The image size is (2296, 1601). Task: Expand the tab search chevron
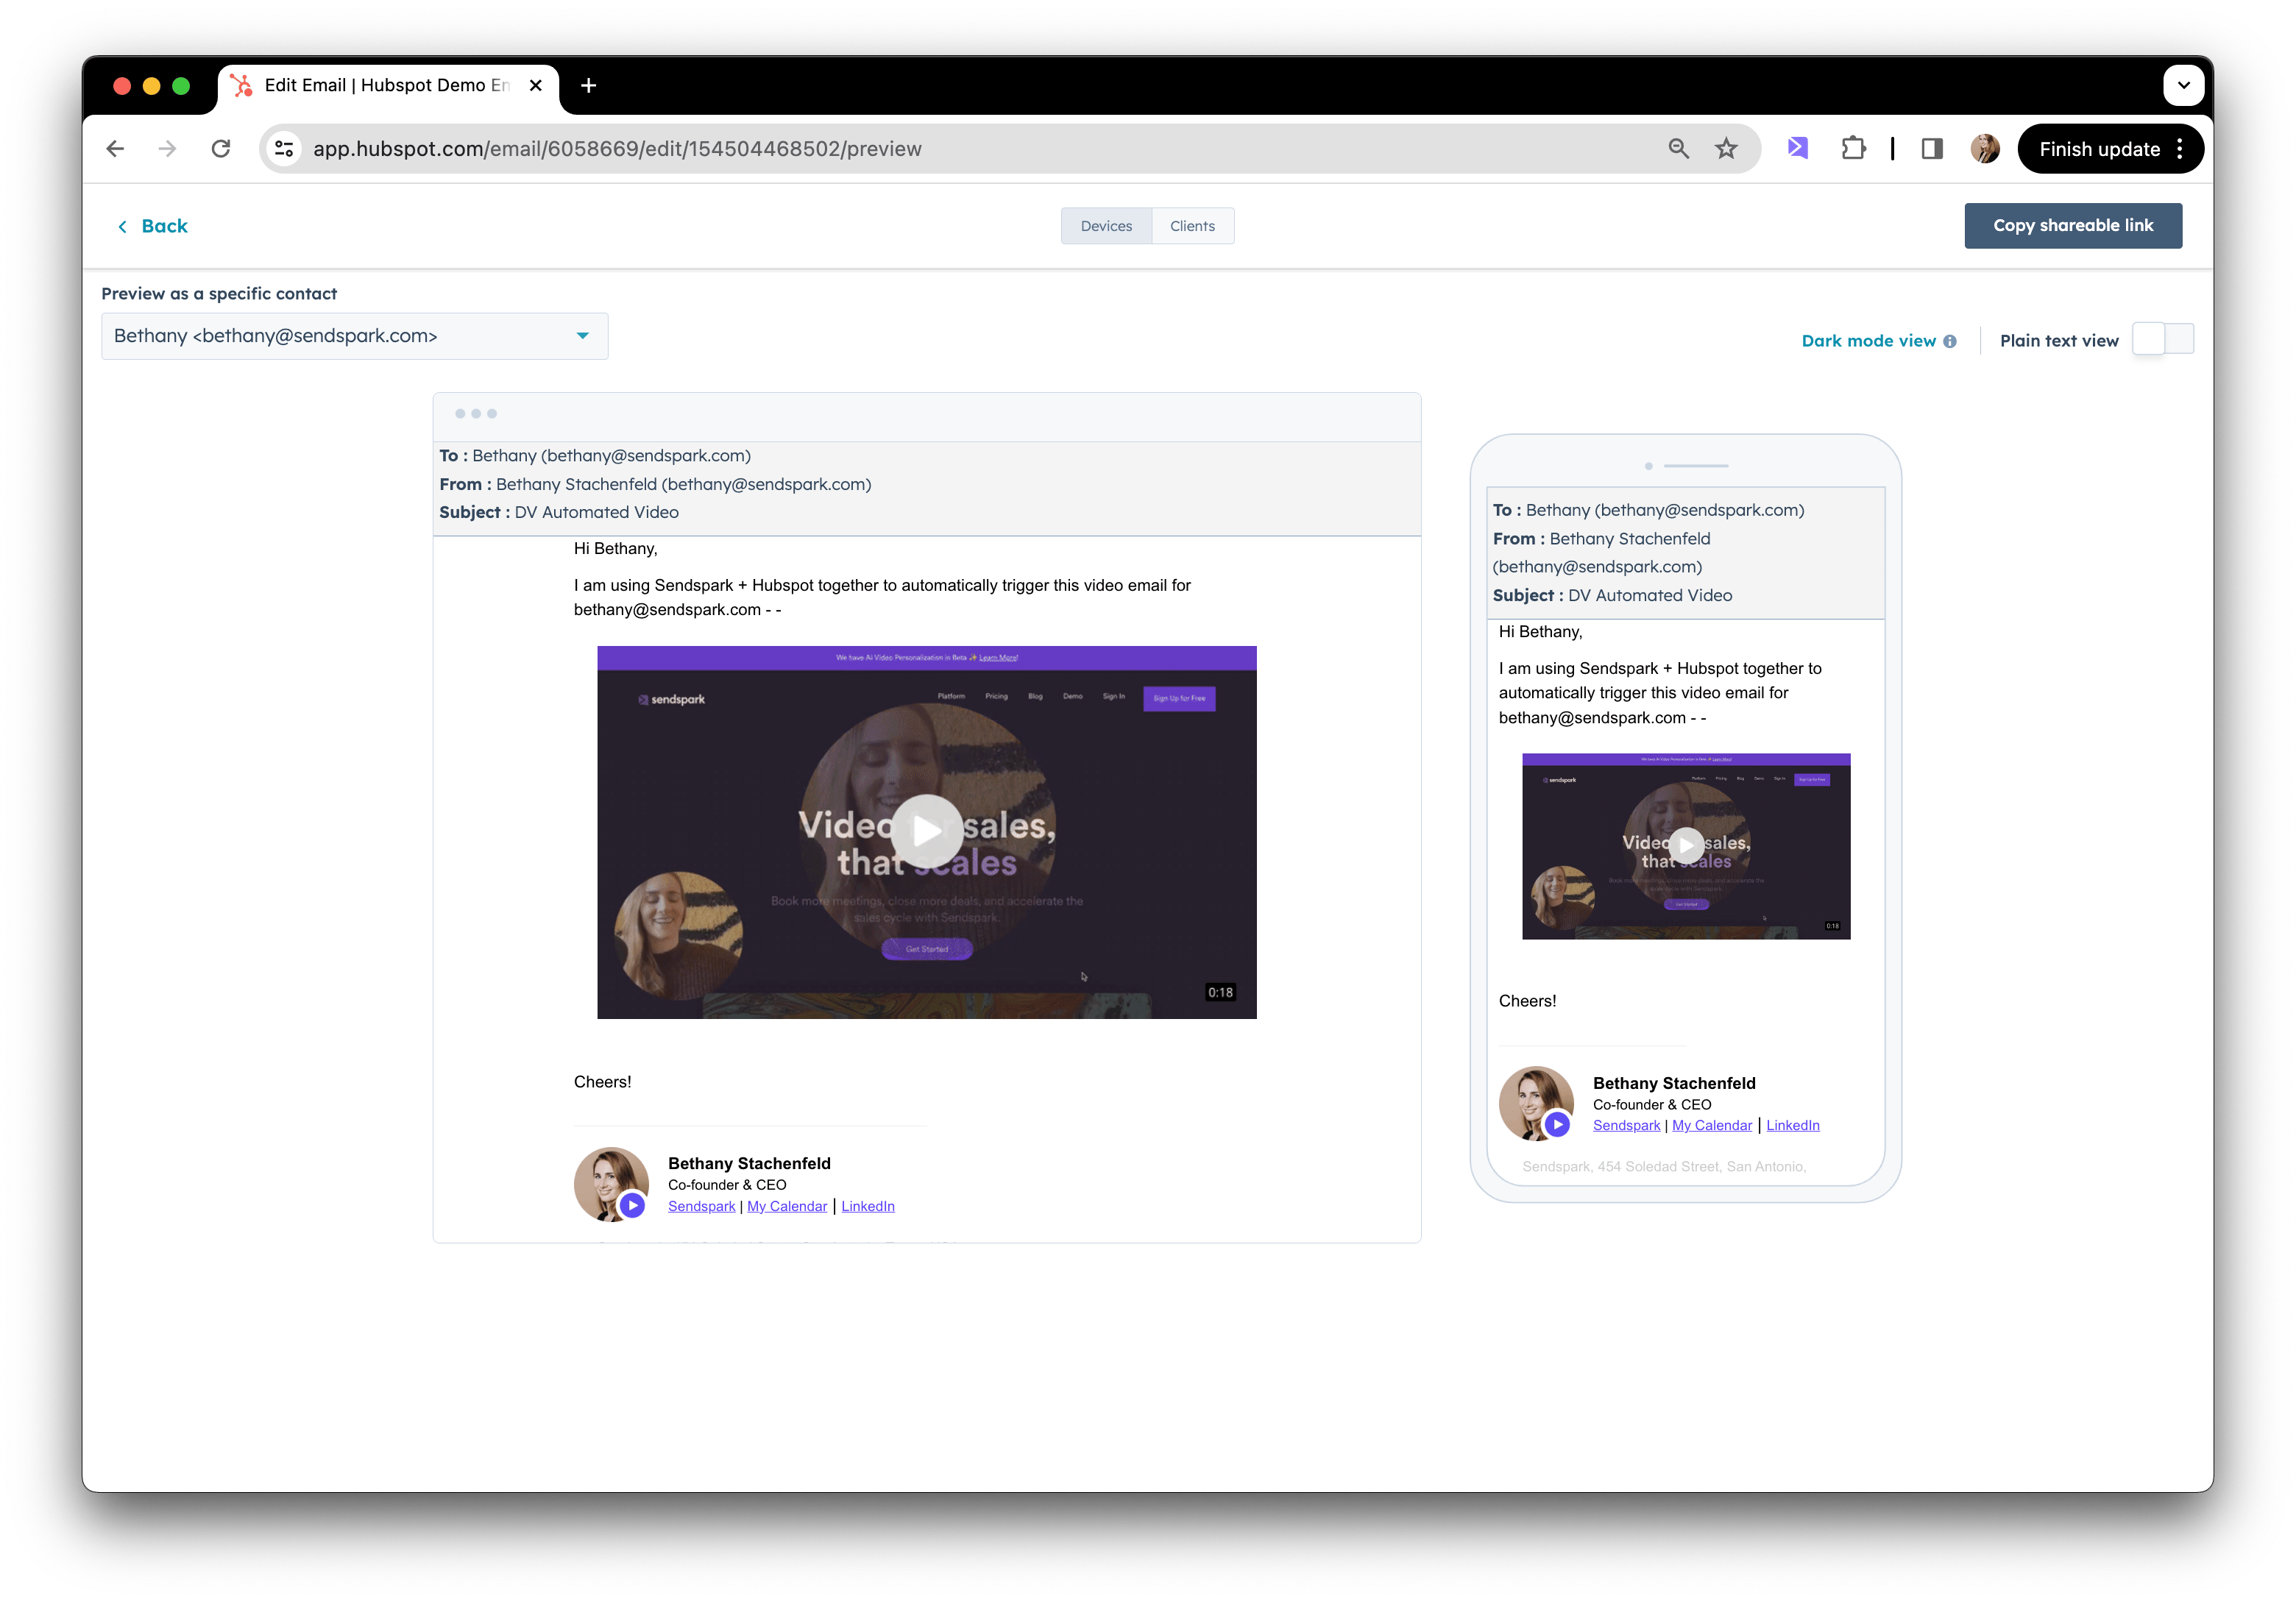coord(2183,85)
